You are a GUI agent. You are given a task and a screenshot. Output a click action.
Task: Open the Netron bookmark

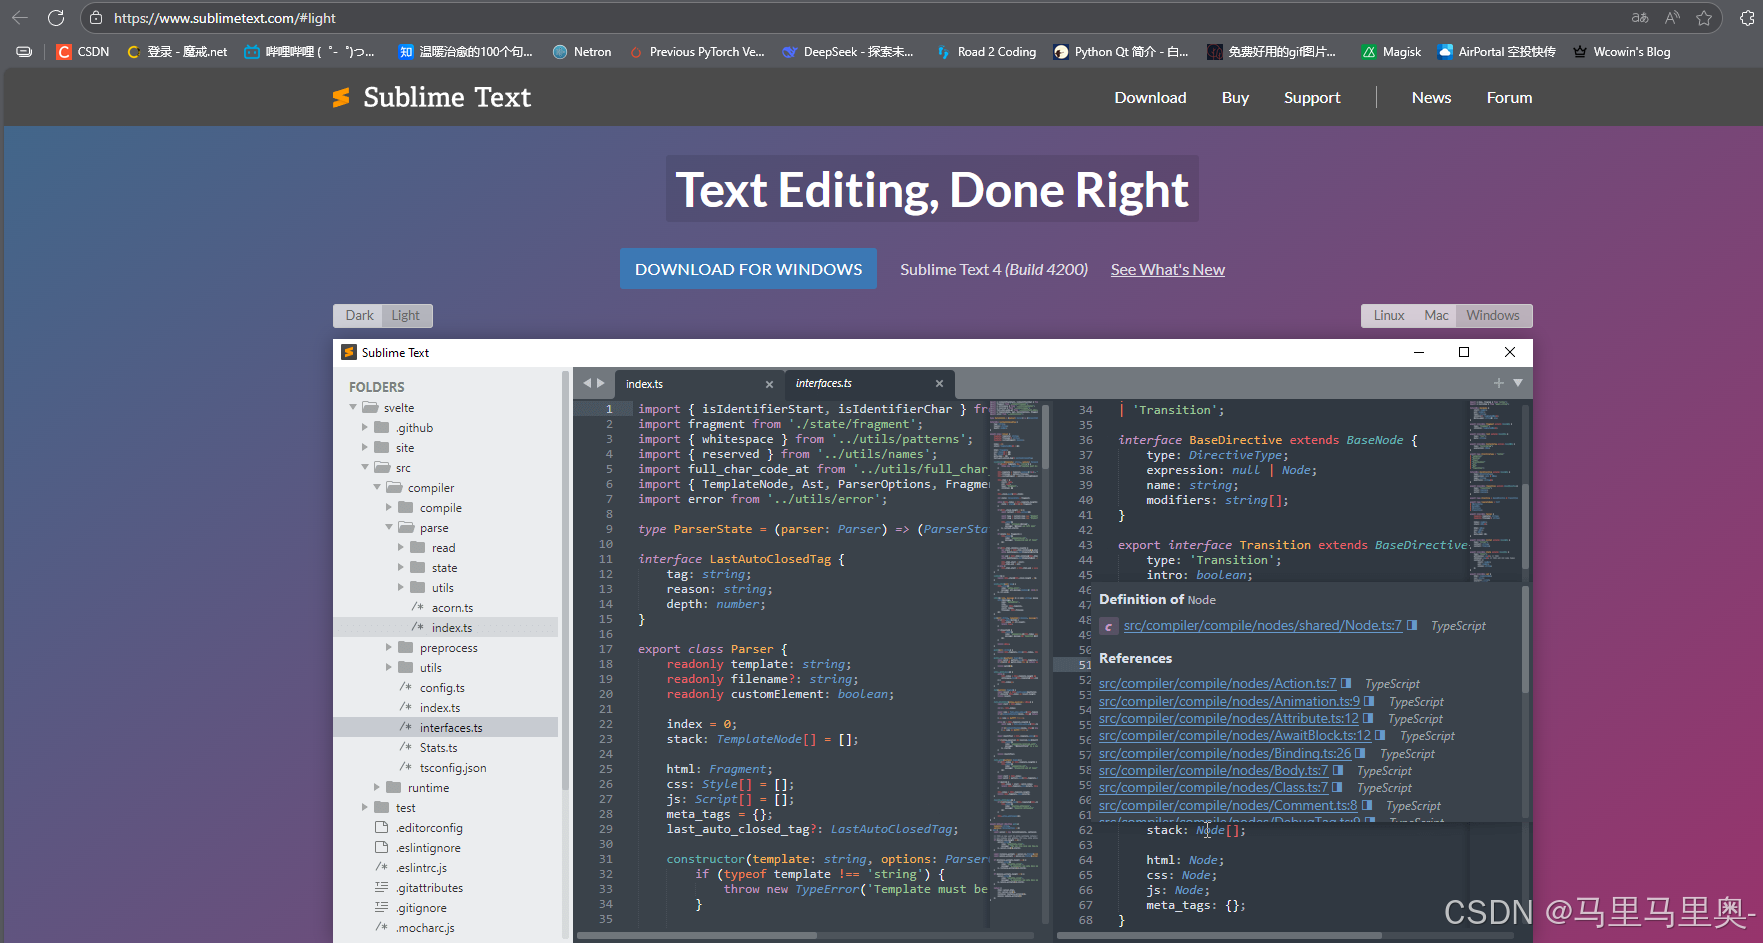point(582,52)
